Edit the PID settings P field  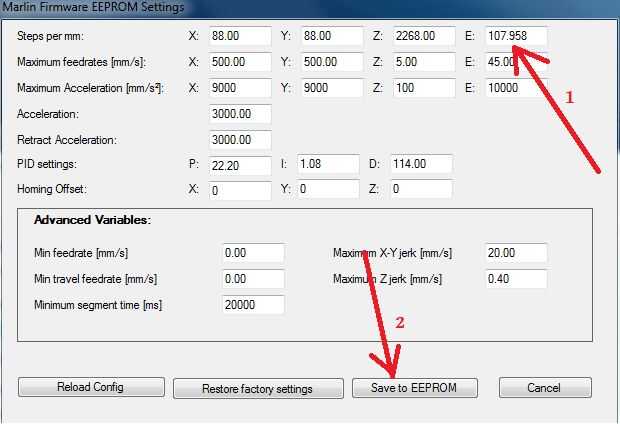(240, 166)
